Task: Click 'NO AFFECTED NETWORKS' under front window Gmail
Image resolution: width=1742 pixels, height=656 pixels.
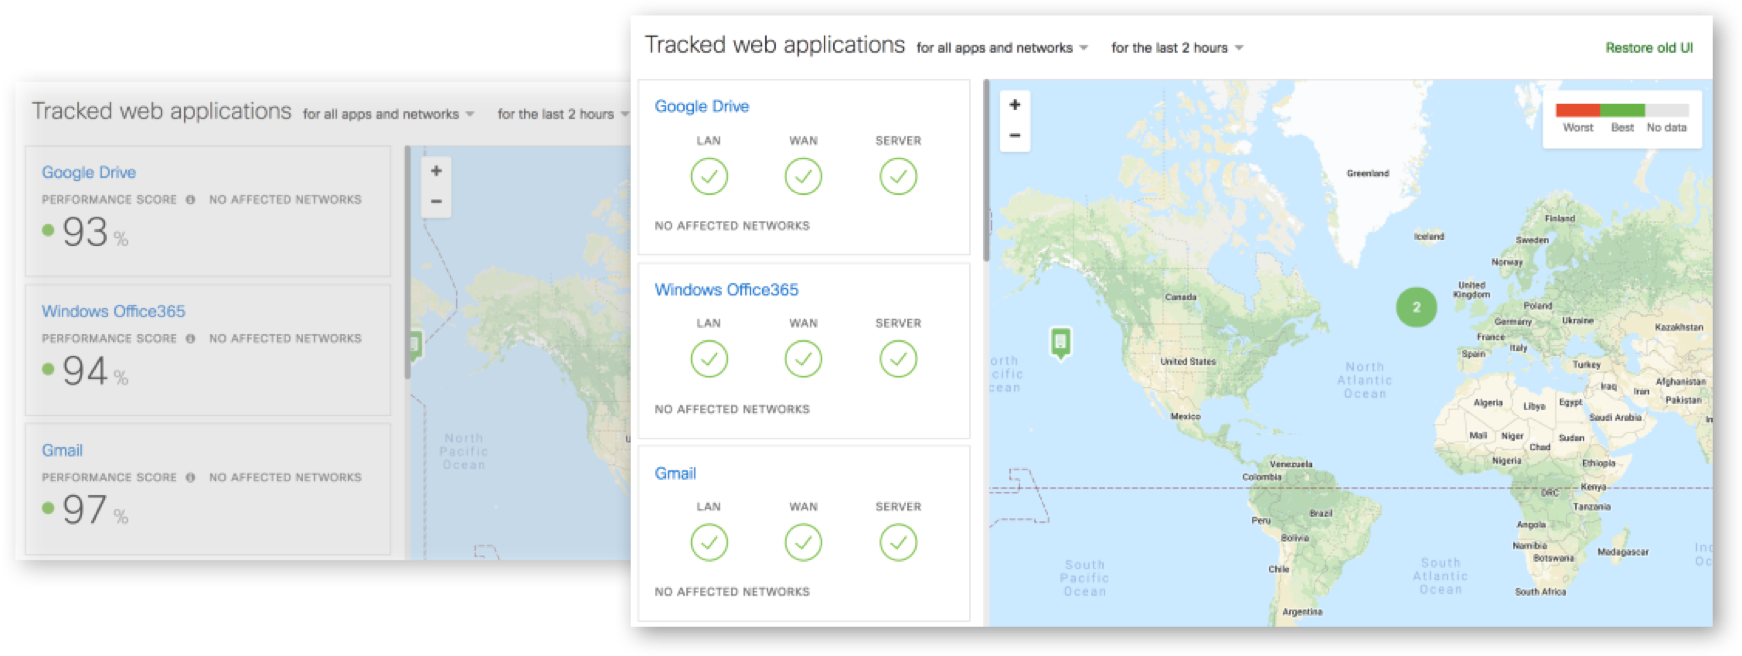Action: [732, 592]
